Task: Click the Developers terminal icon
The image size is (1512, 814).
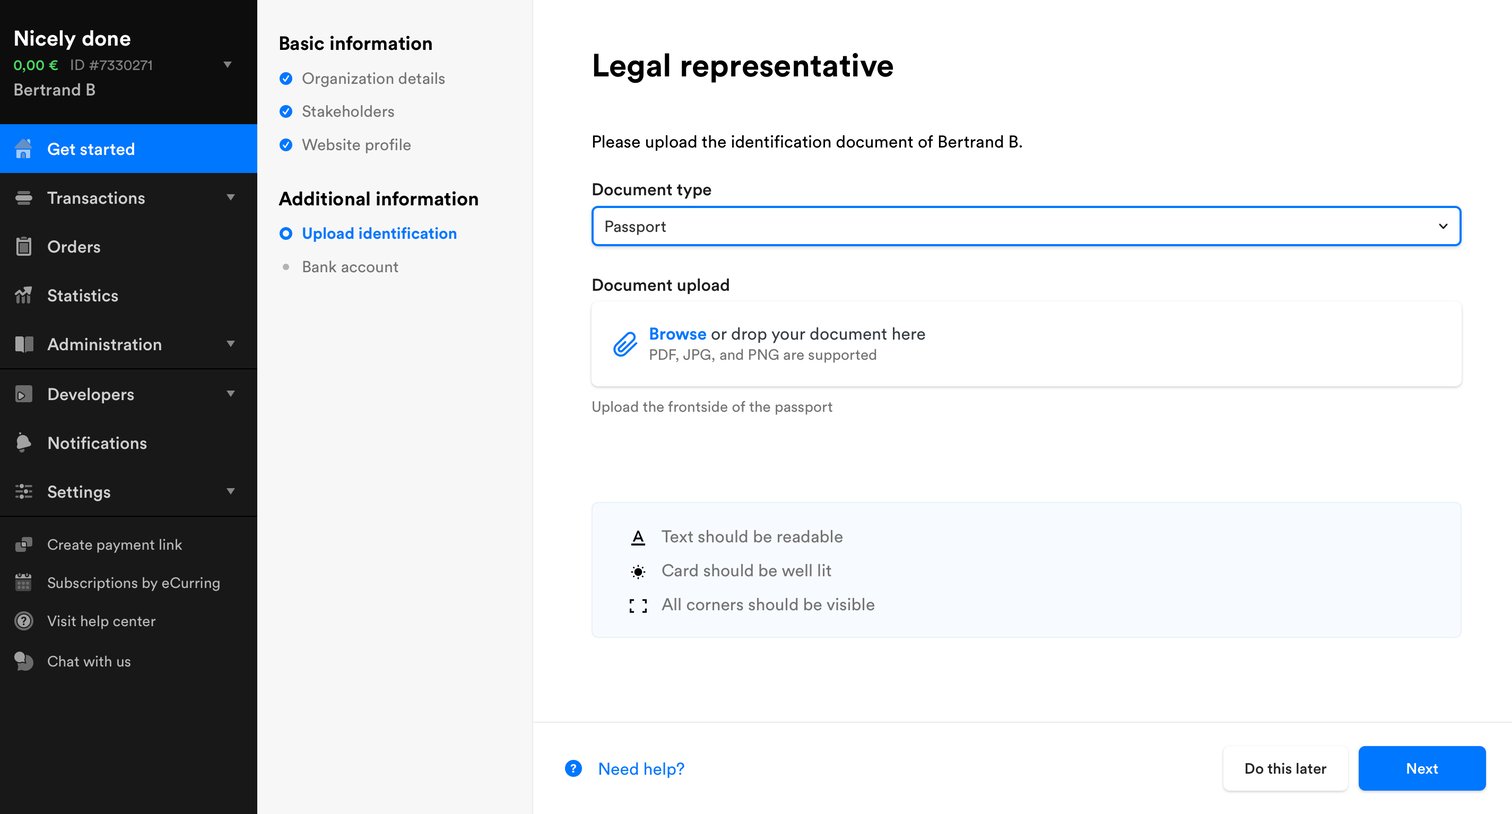Action: pyautogui.click(x=24, y=394)
